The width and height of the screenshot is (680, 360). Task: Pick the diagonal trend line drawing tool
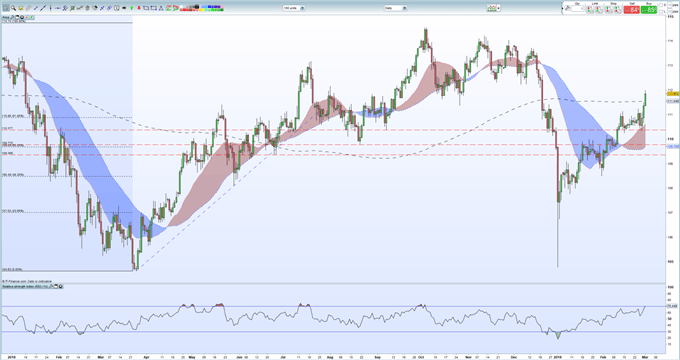coord(43,8)
